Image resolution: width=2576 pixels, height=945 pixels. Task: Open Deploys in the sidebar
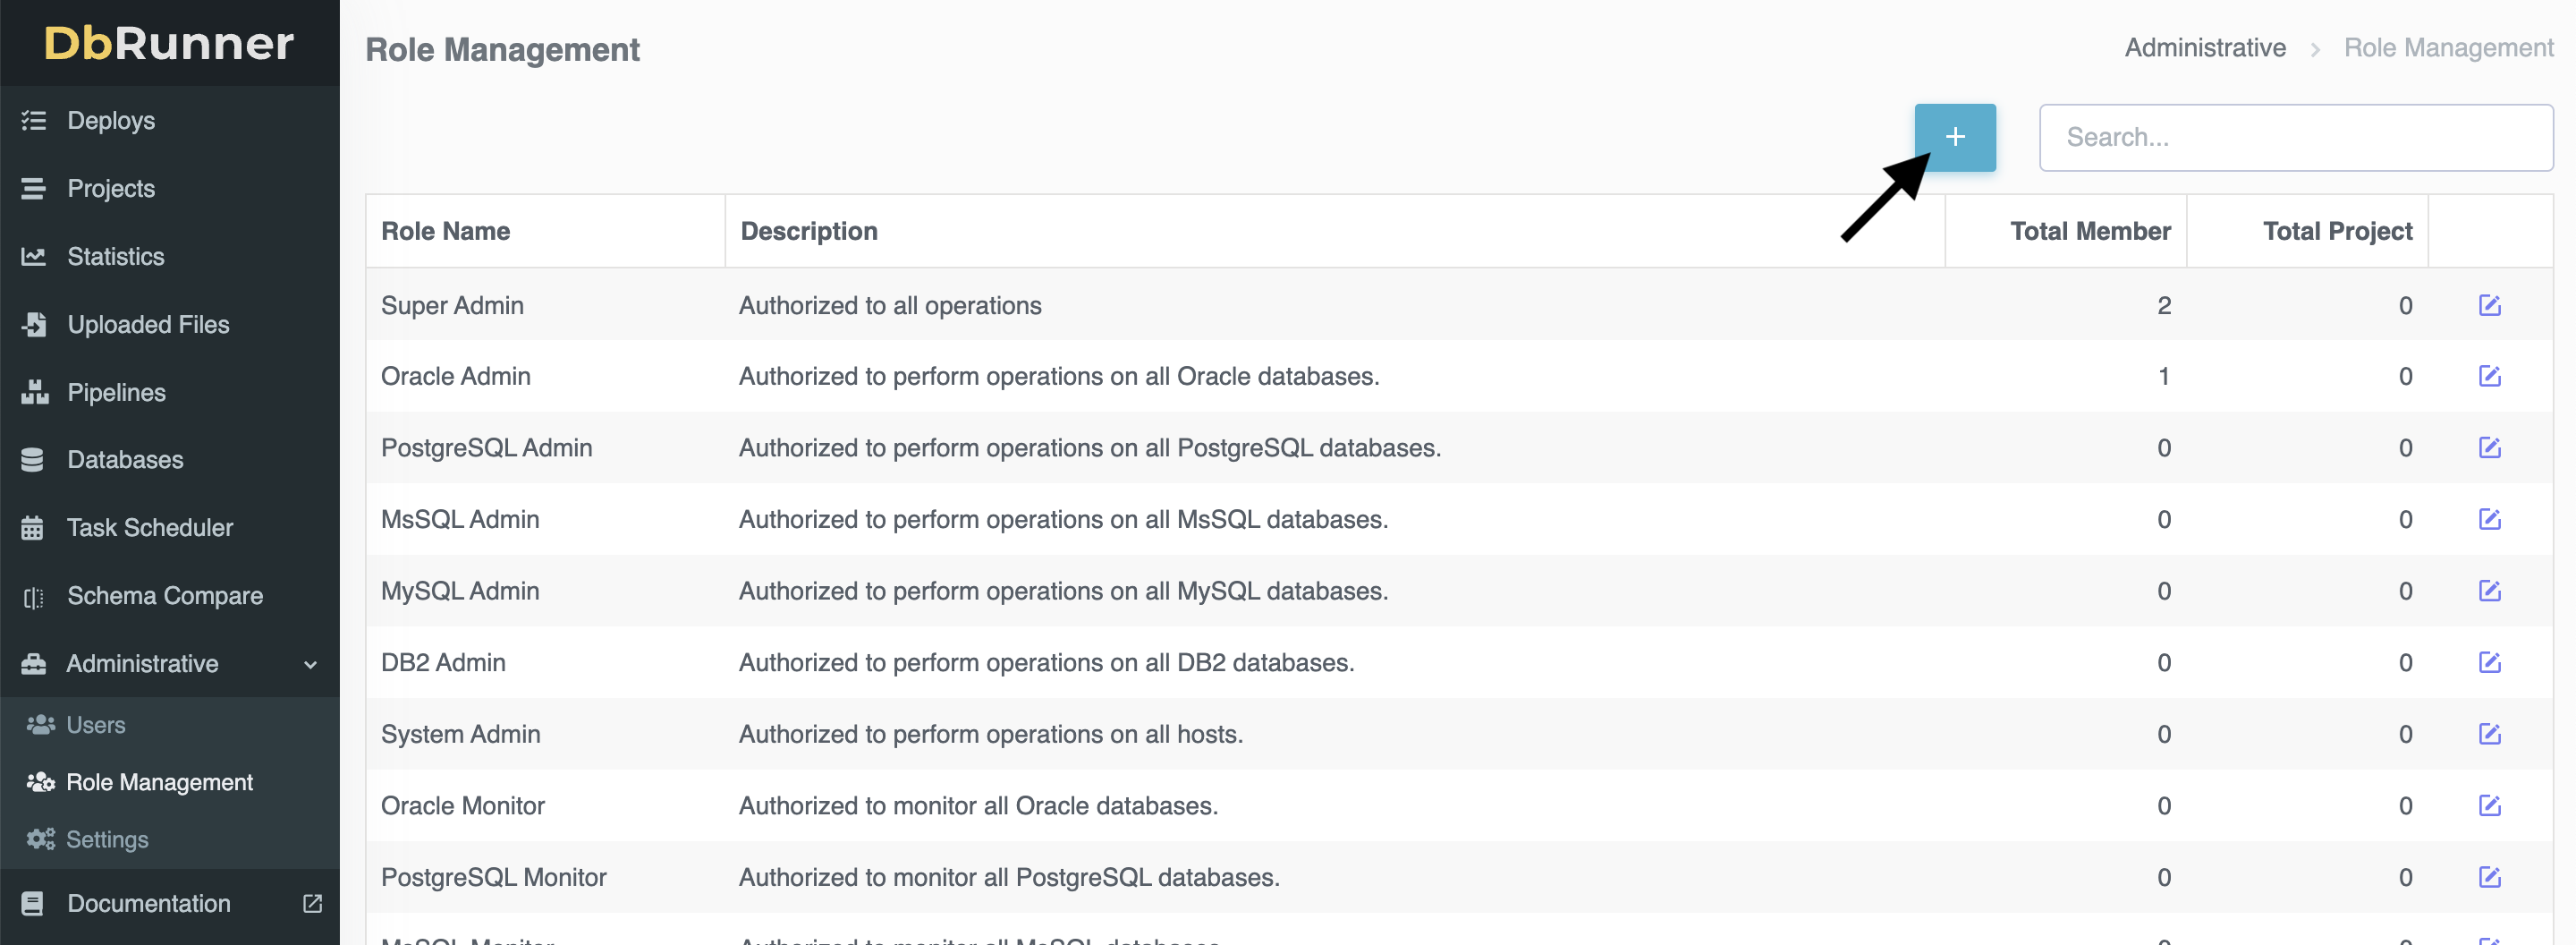111,121
